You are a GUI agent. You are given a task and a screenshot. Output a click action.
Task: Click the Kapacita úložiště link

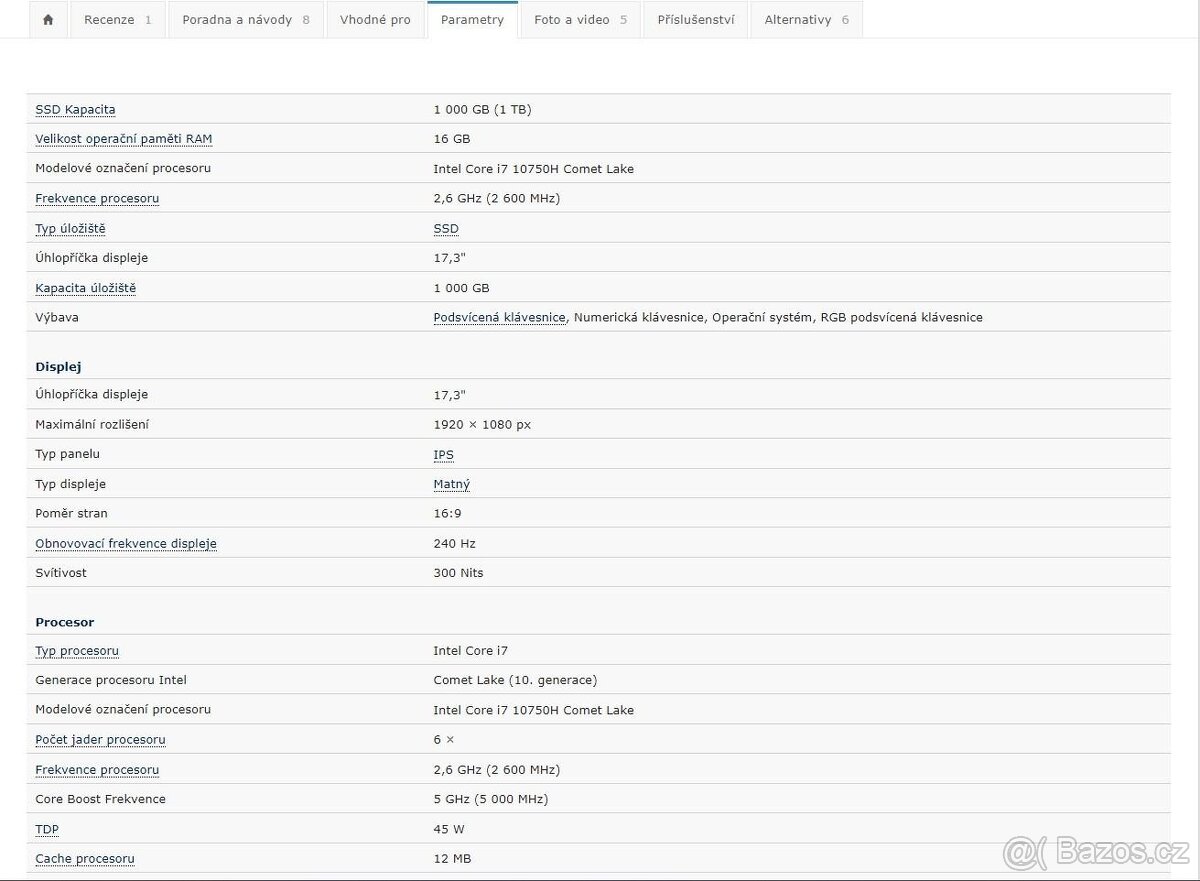pos(85,288)
